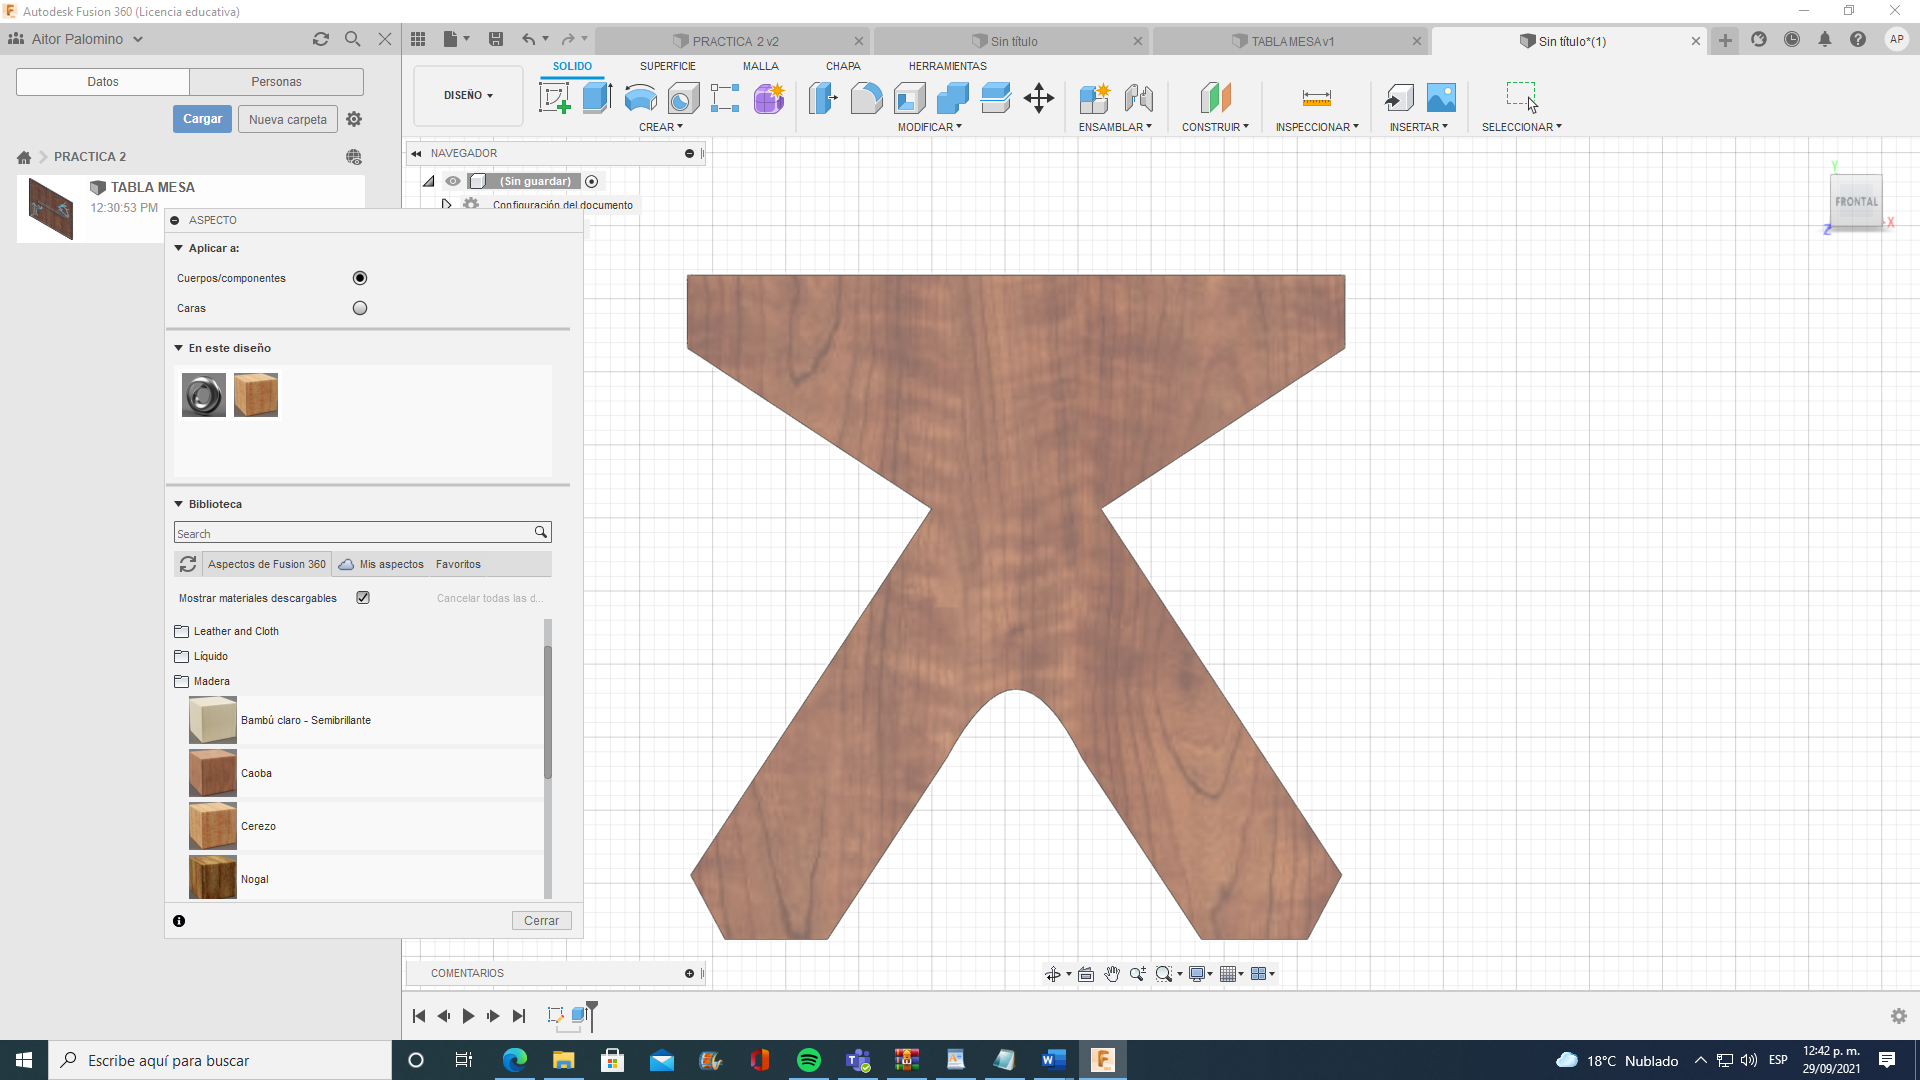Click the Cargar button

tap(202, 119)
